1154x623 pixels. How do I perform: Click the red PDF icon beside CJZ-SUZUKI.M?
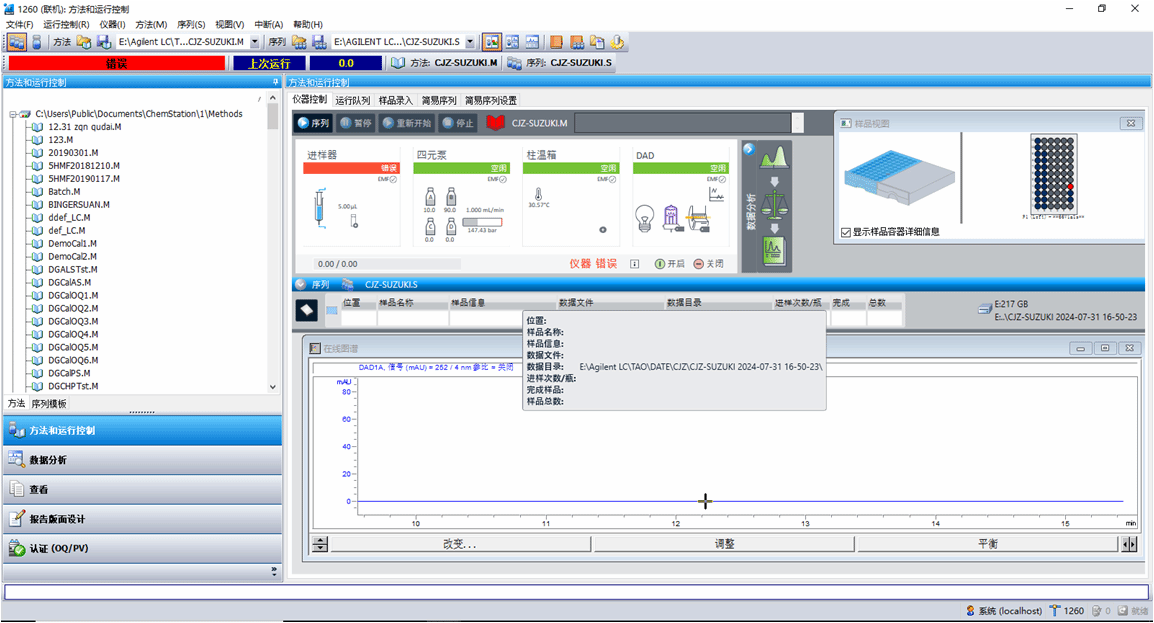[x=496, y=123]
